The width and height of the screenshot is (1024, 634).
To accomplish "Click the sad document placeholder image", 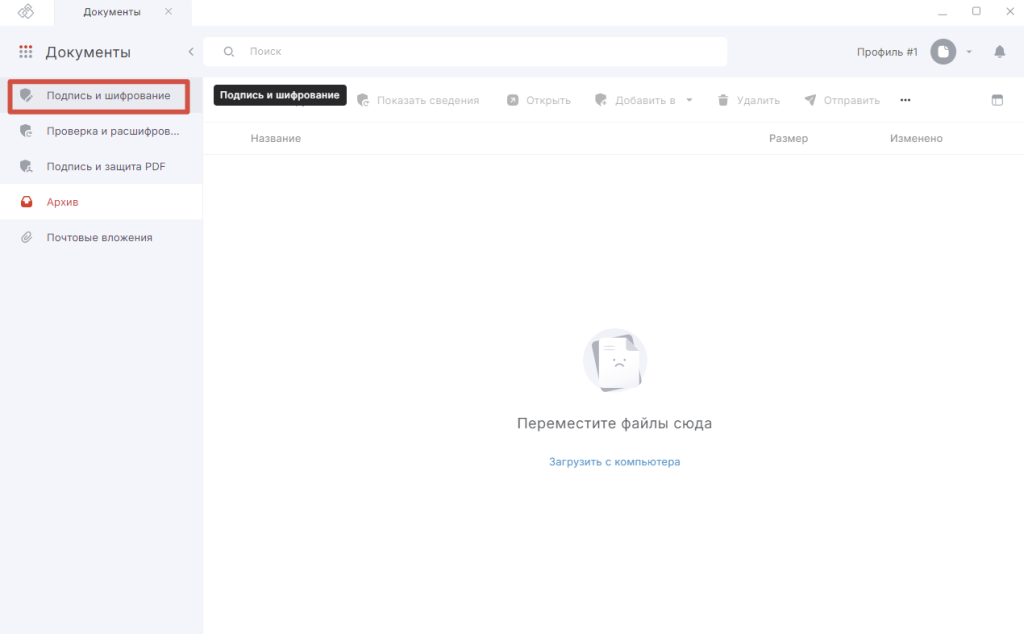I will click(x=615, y=360).
